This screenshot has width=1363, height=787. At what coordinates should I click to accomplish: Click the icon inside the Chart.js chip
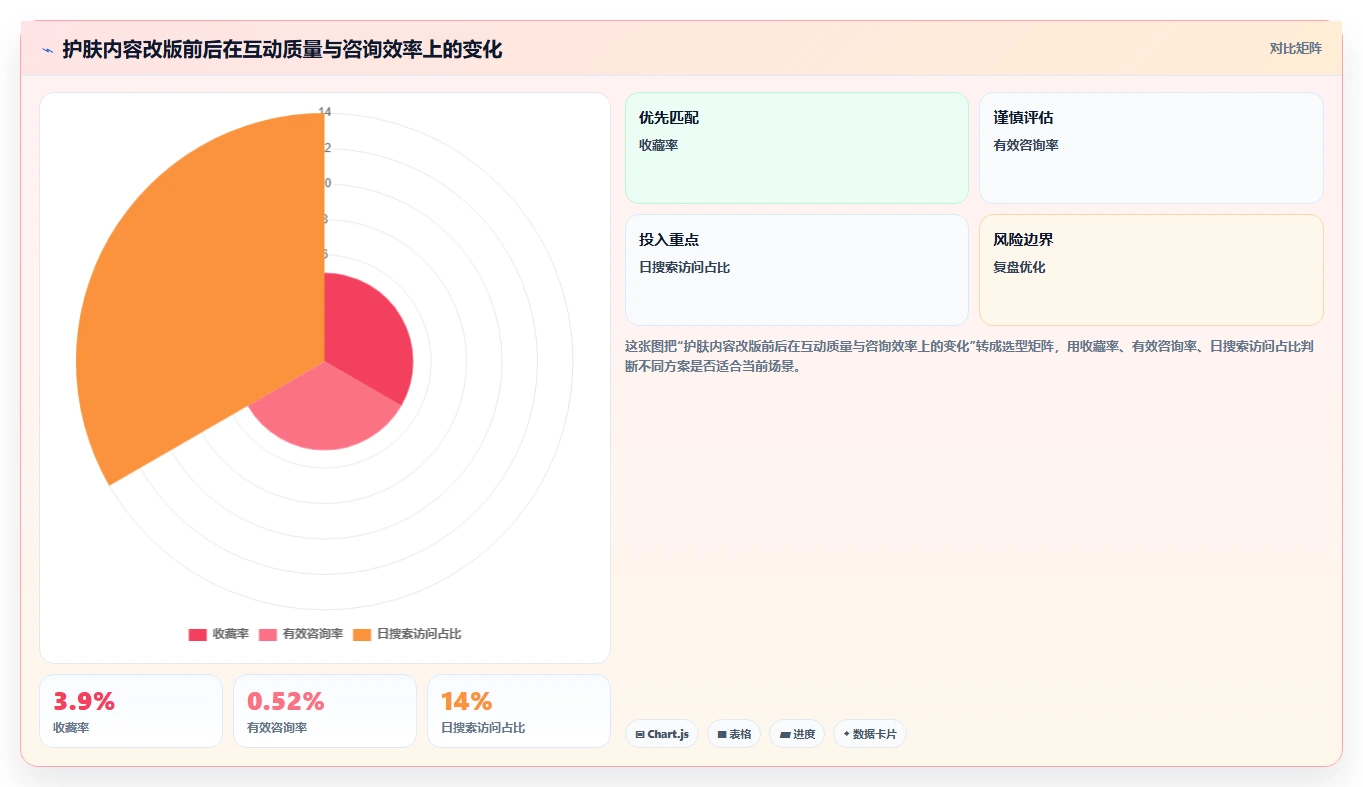coord(640,734)
